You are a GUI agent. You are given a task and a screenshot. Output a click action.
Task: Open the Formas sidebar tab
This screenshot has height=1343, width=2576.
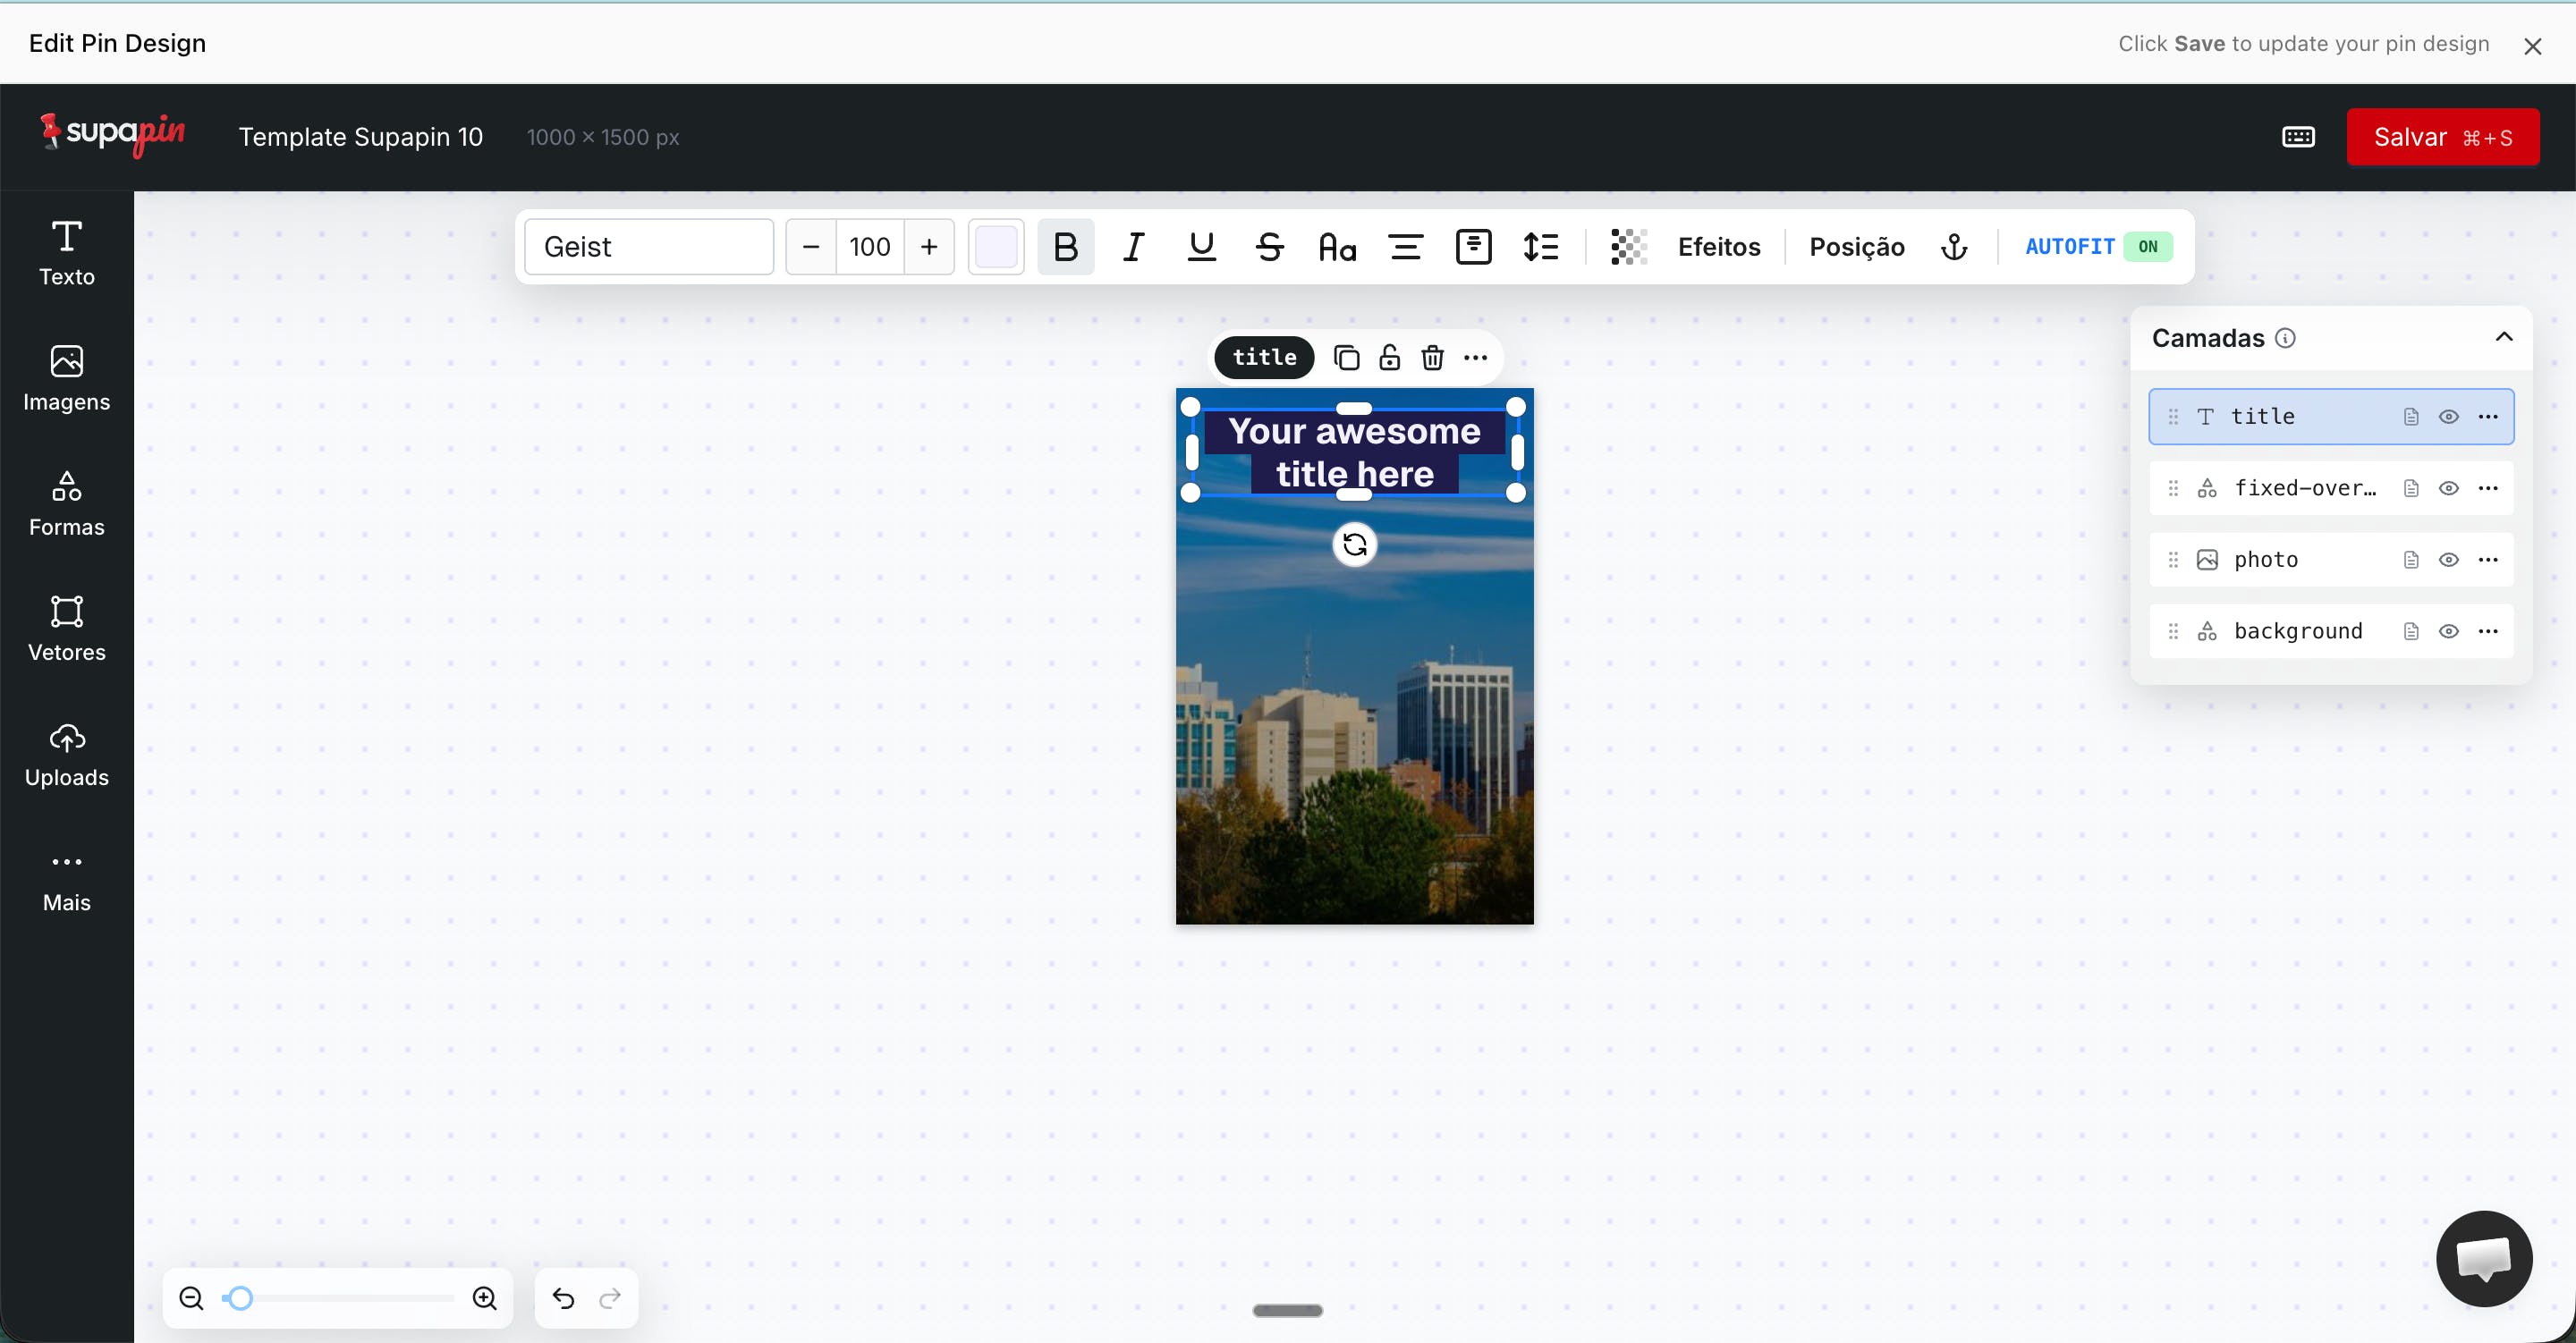[66, 503]
